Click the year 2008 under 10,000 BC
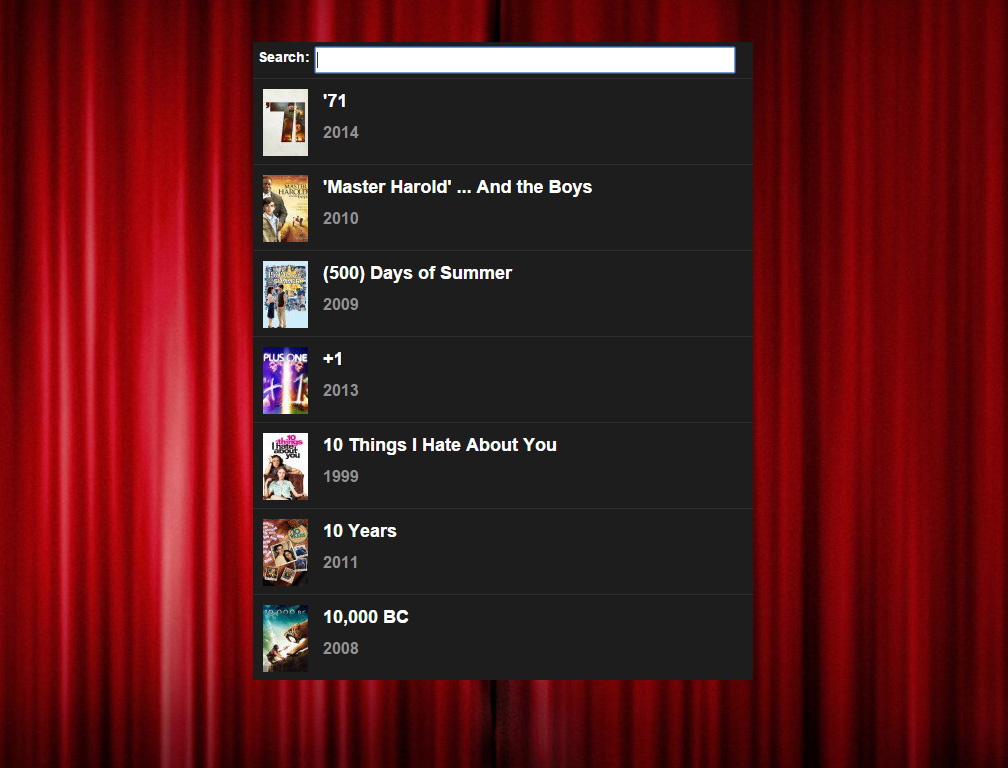 341,648
